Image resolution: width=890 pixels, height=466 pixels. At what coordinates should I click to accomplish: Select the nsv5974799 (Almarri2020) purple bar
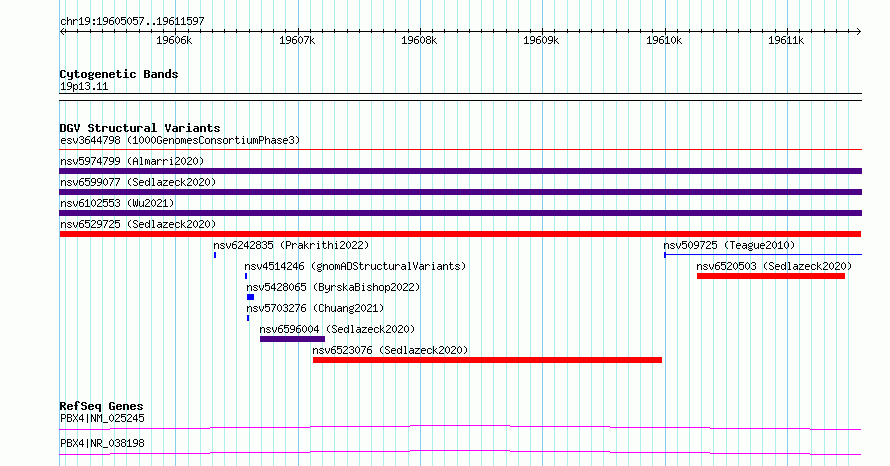460,171
